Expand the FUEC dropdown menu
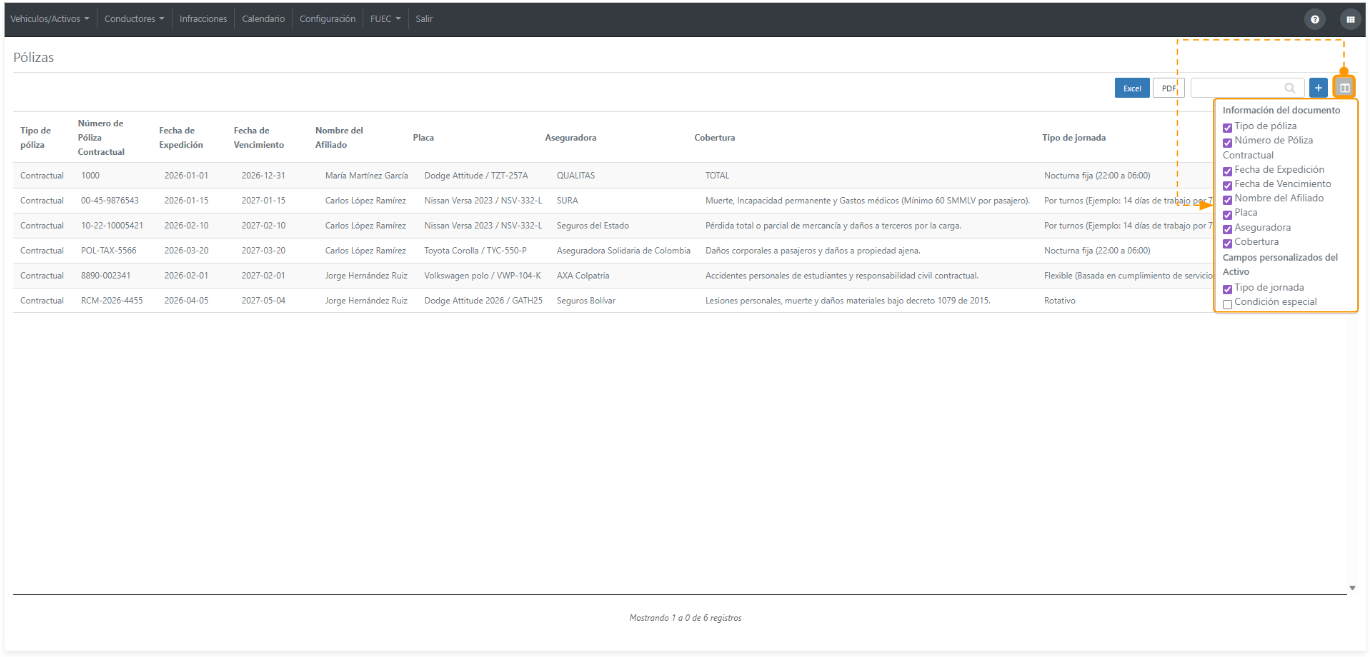This screenshot has height=657, width=1370. [385, 19]
